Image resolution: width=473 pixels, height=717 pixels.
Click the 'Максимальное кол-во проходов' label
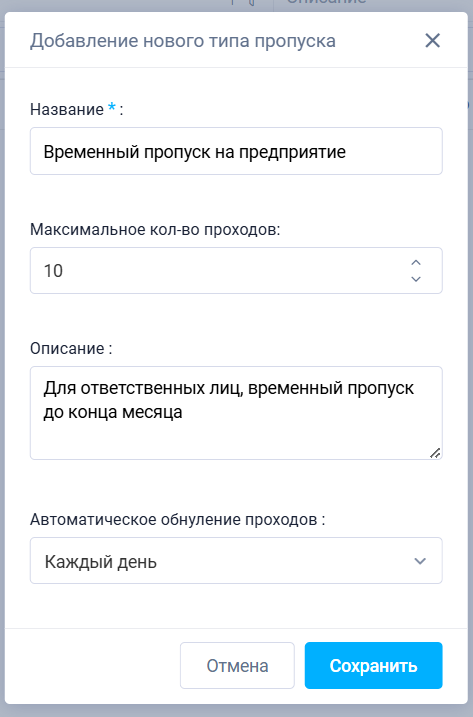[155, 229]
